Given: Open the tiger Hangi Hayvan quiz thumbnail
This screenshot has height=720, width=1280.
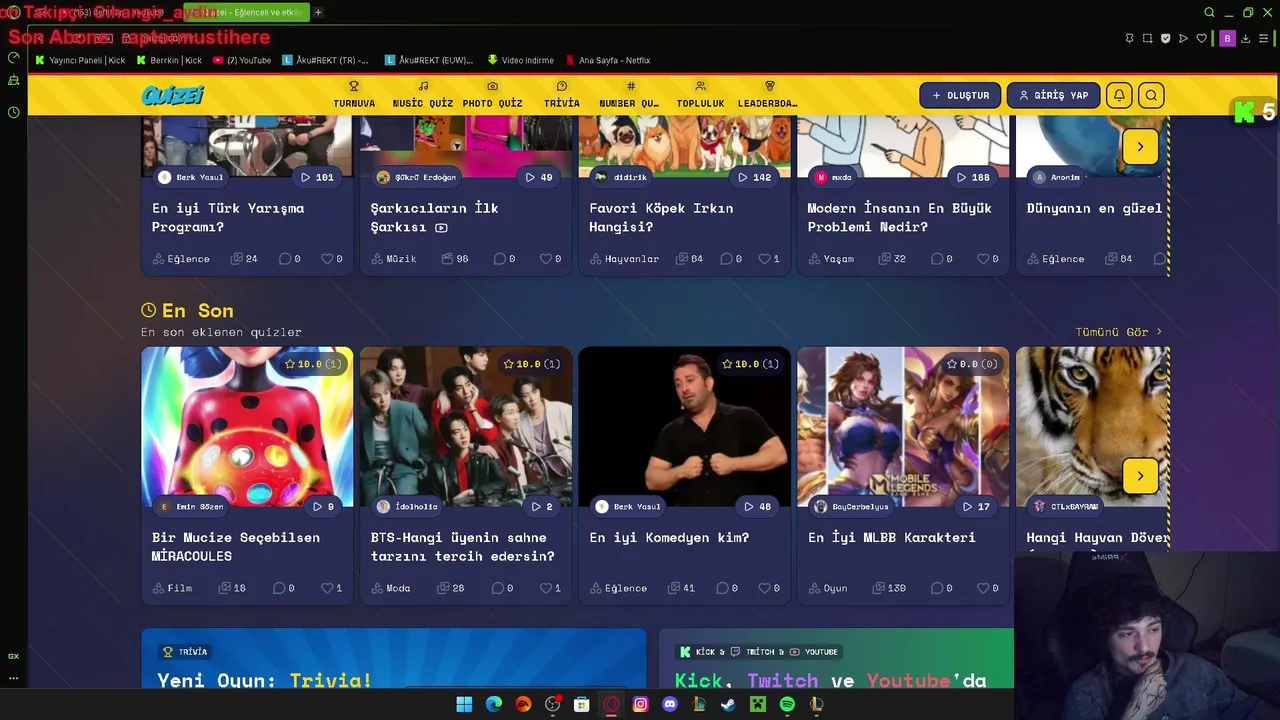Looking at the screenshot, I should 1093,426.
